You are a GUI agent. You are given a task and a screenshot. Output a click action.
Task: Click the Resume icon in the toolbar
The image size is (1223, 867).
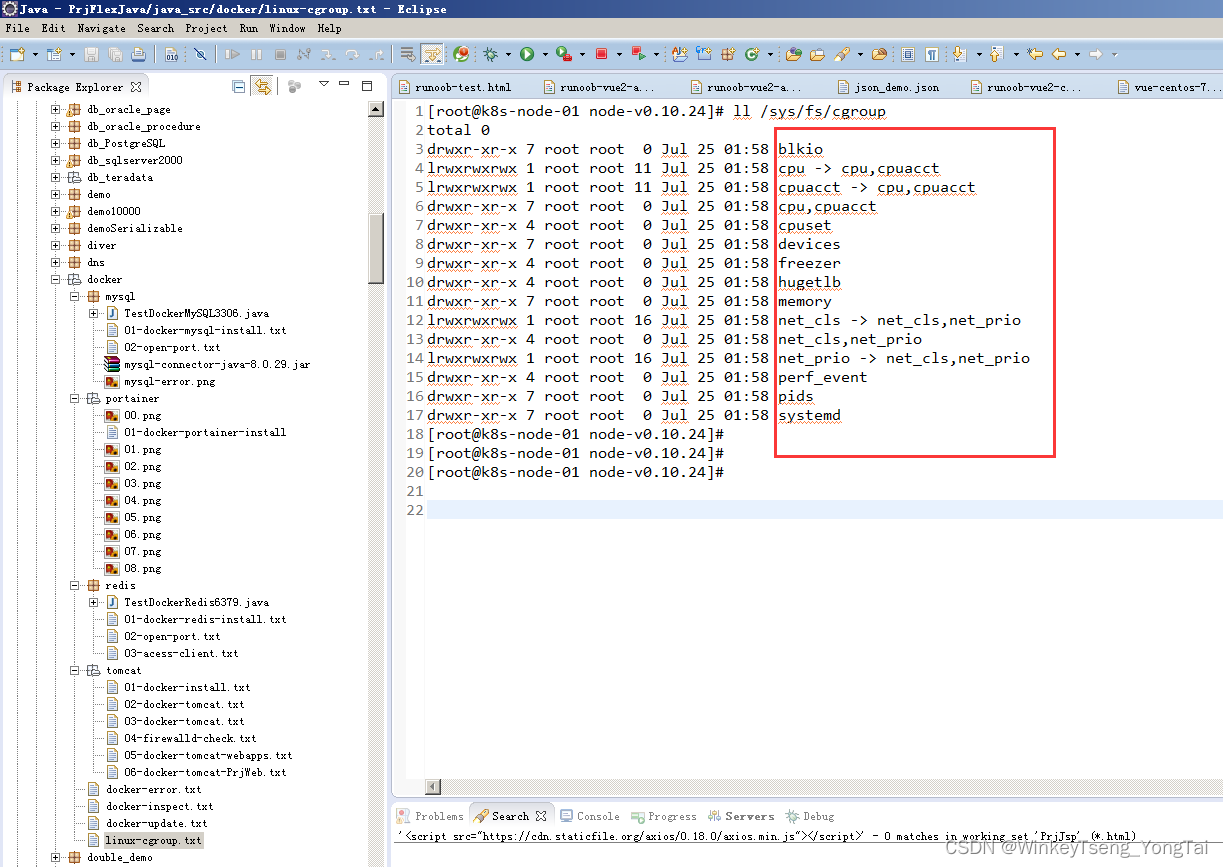tap(232, 54)
